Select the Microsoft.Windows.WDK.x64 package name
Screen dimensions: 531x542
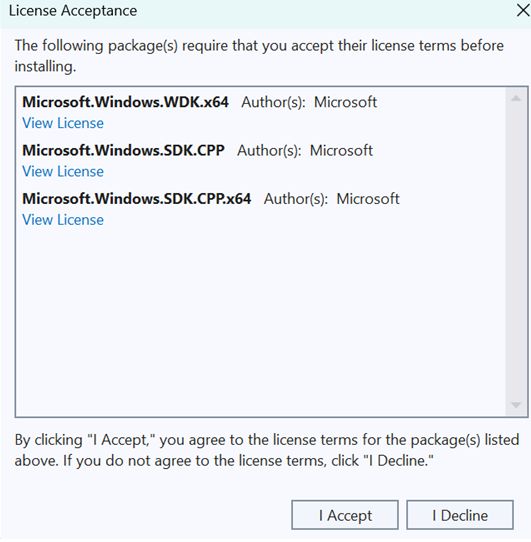125,102
